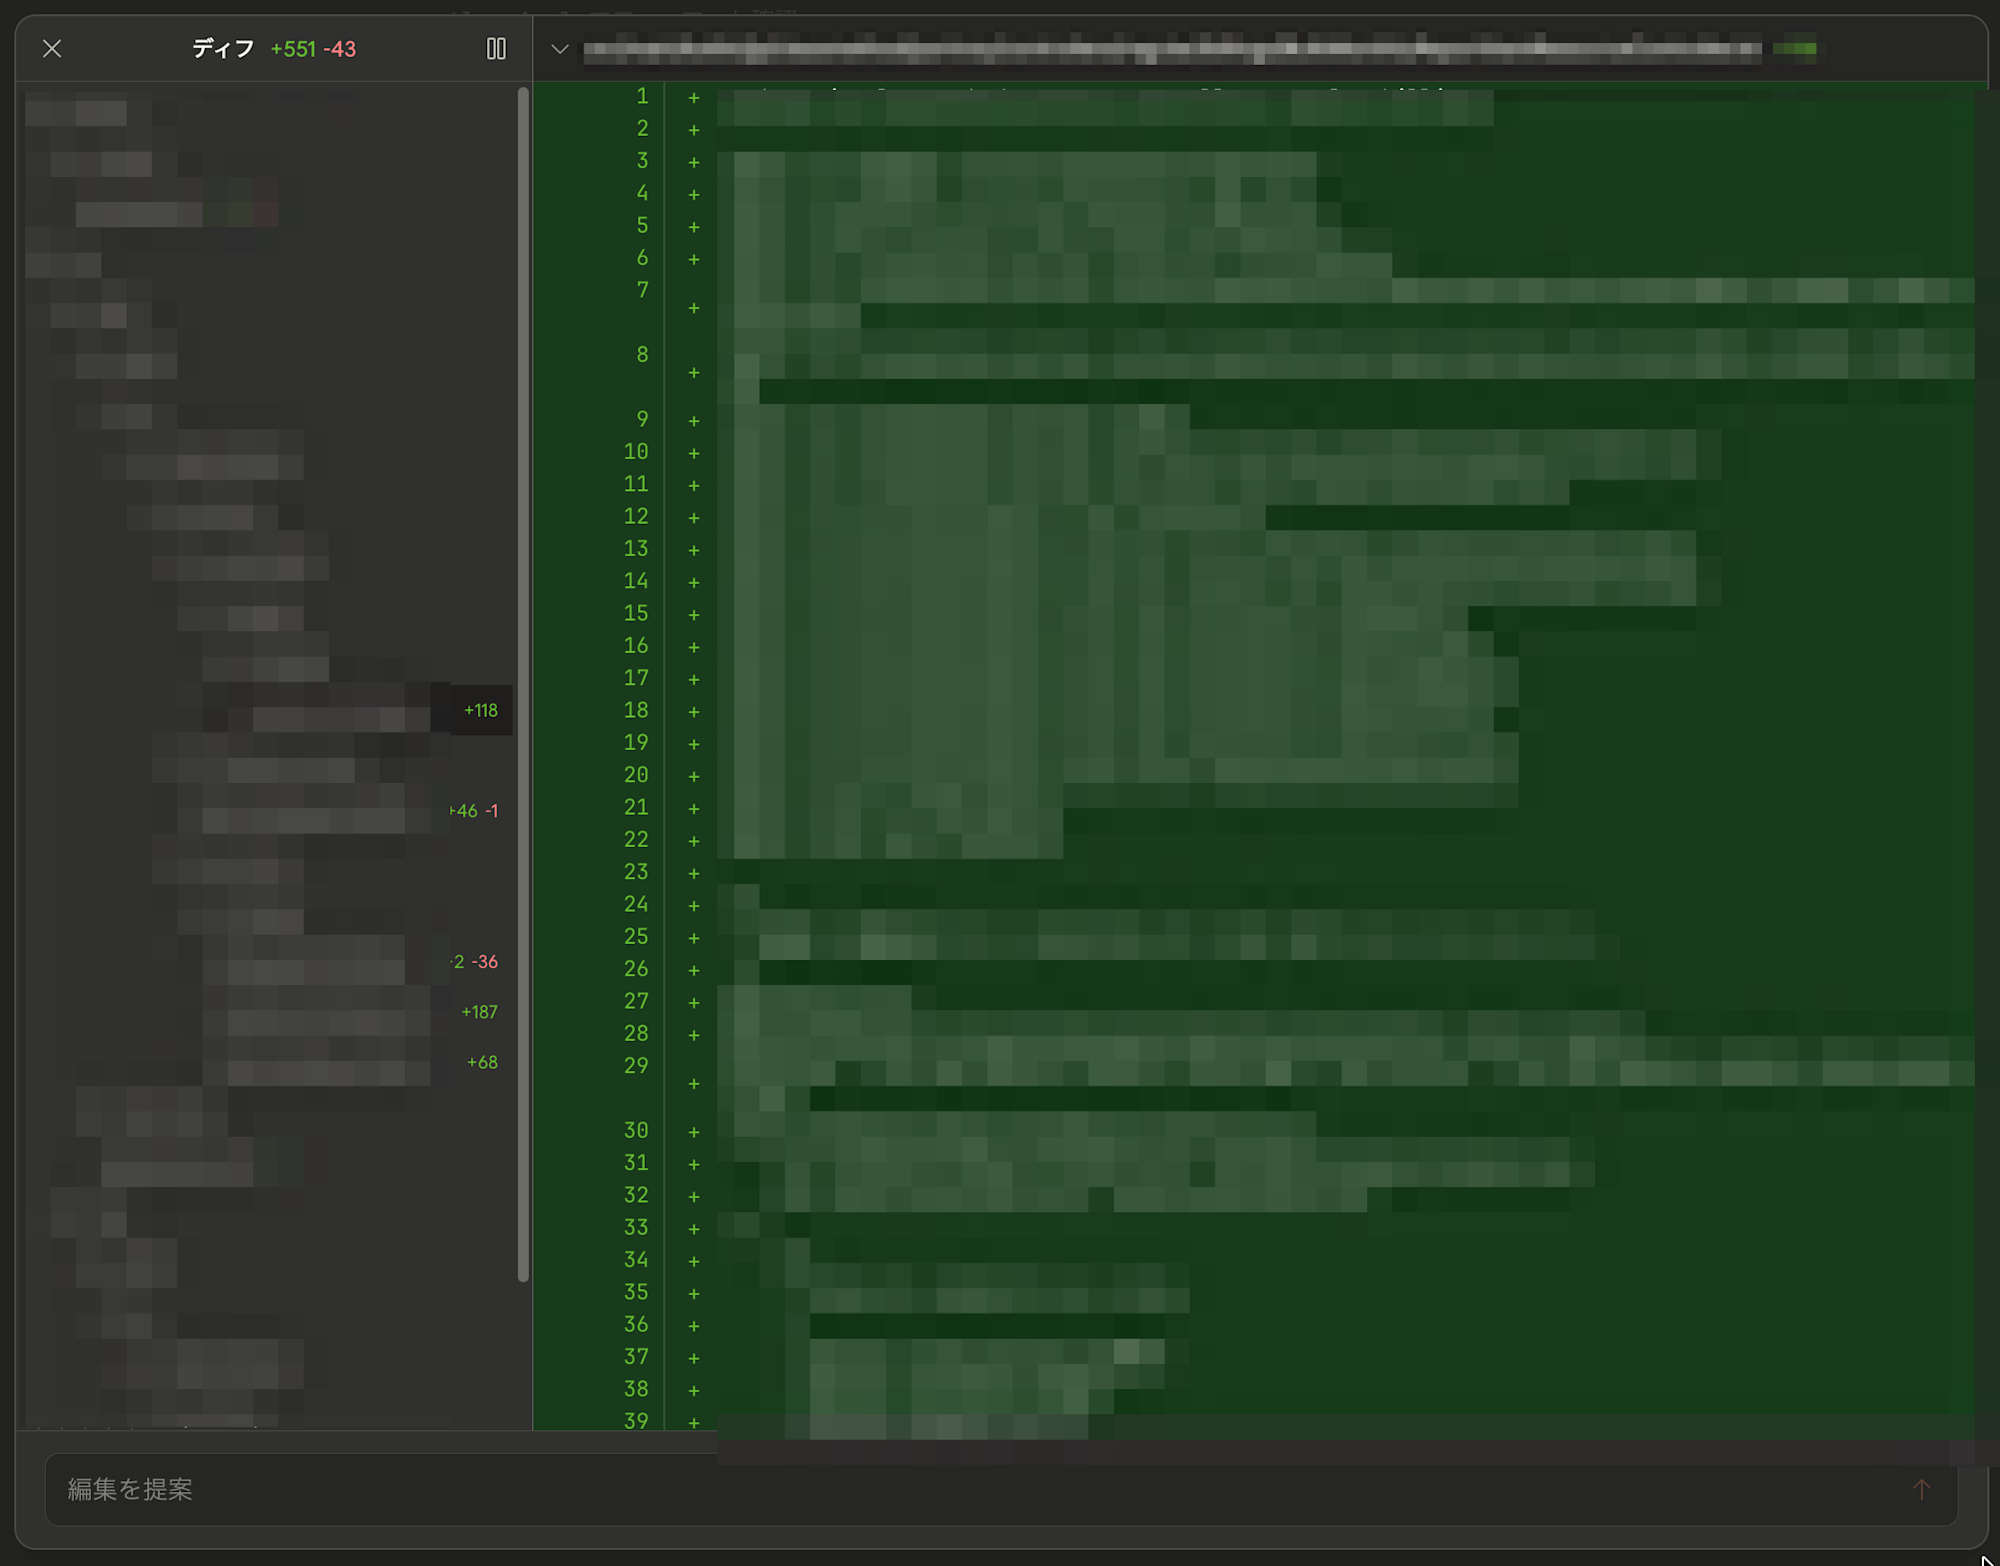
Task: Click line number 20 in the gutter
Action: [636, 775]
